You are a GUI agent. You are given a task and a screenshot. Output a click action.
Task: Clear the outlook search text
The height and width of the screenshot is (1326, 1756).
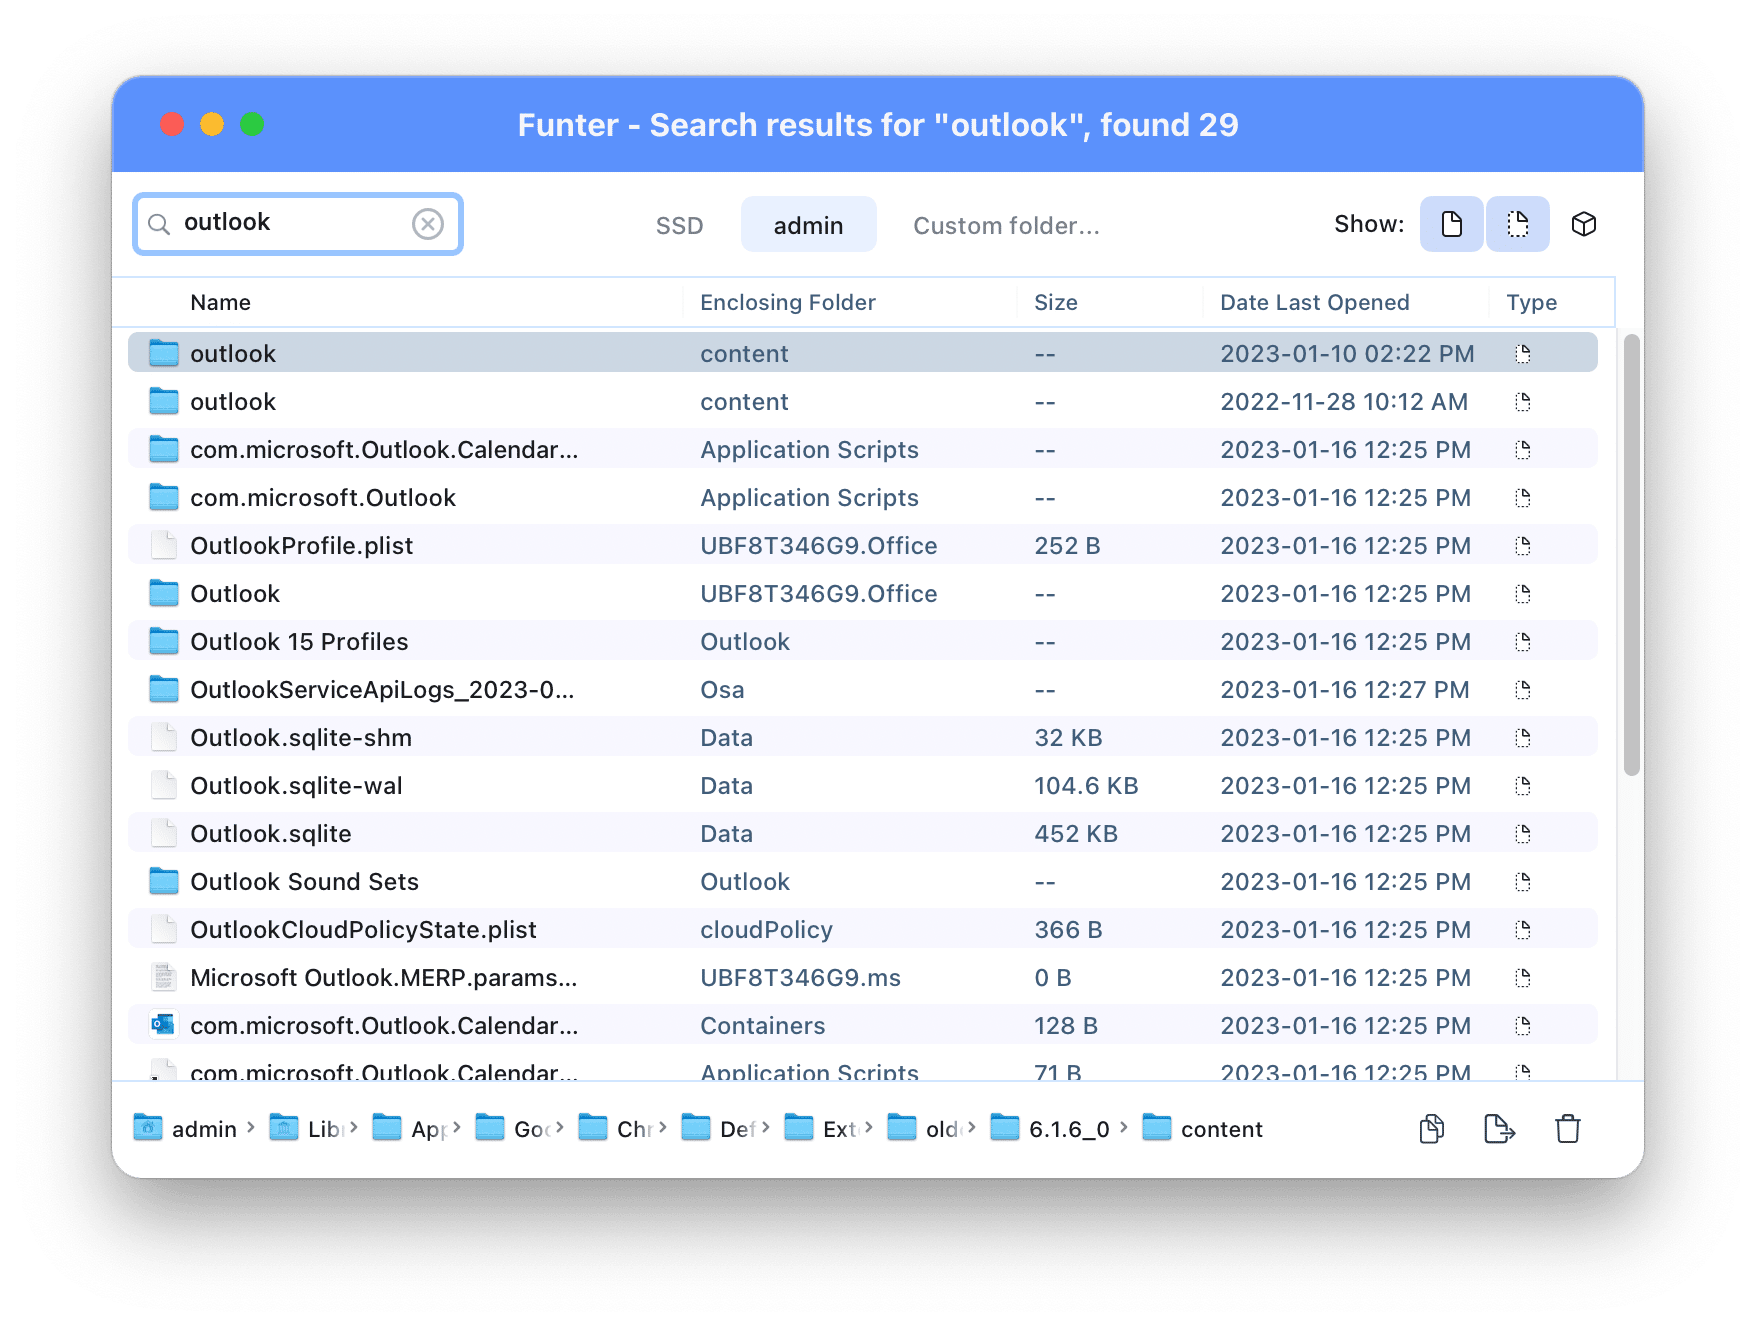click(428, 224)
